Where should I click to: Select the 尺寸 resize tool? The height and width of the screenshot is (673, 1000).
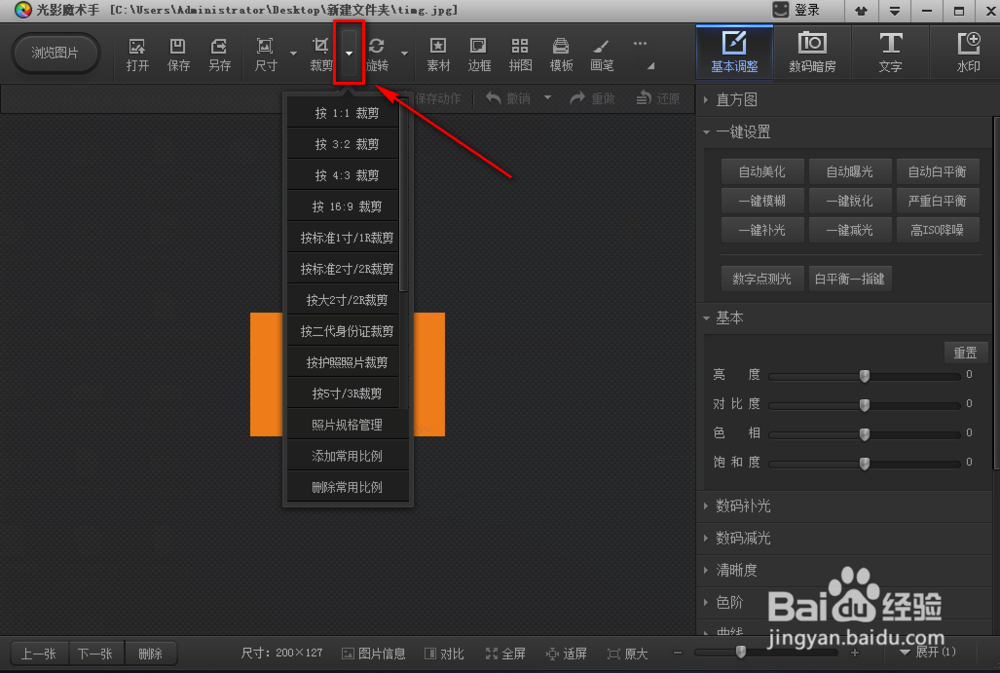265,54
